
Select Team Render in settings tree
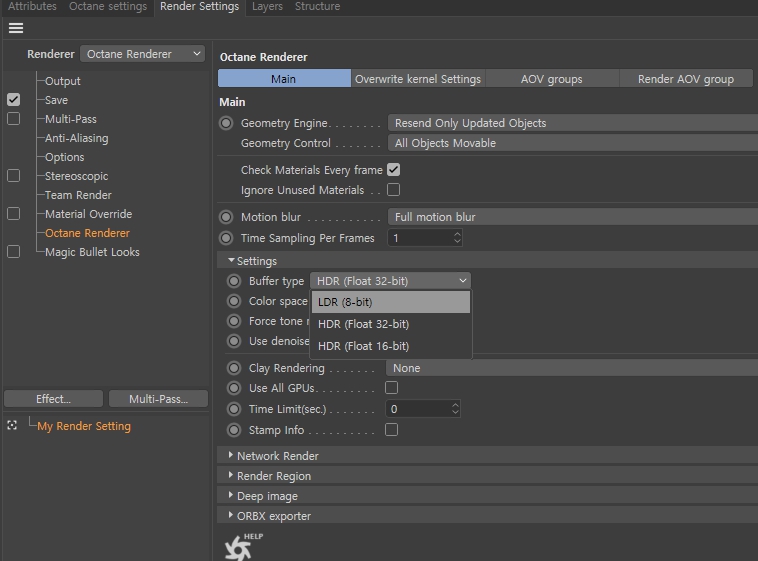(78, 195)
